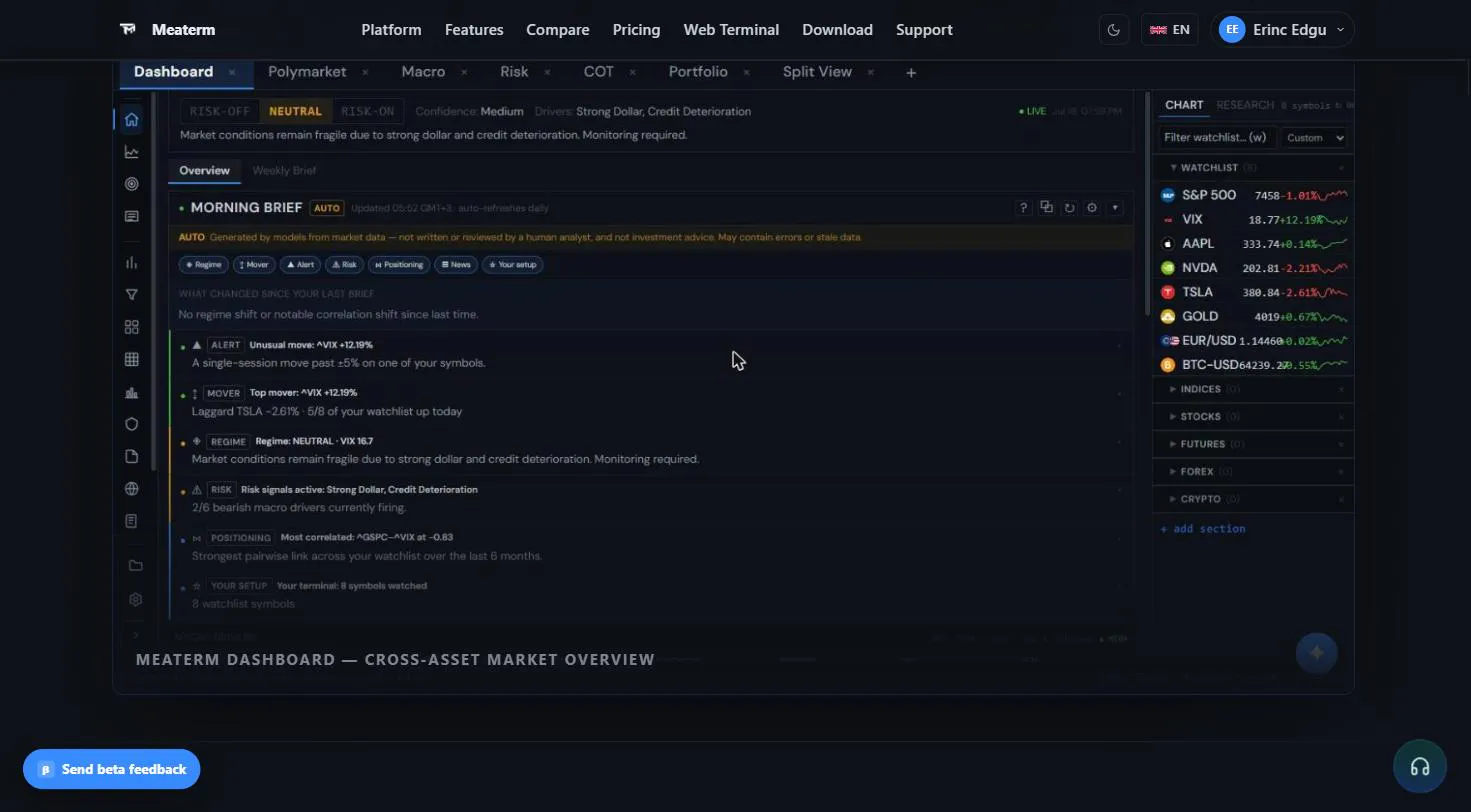
Task: Open the Weekly Brief tab
Action: point(284,170)
